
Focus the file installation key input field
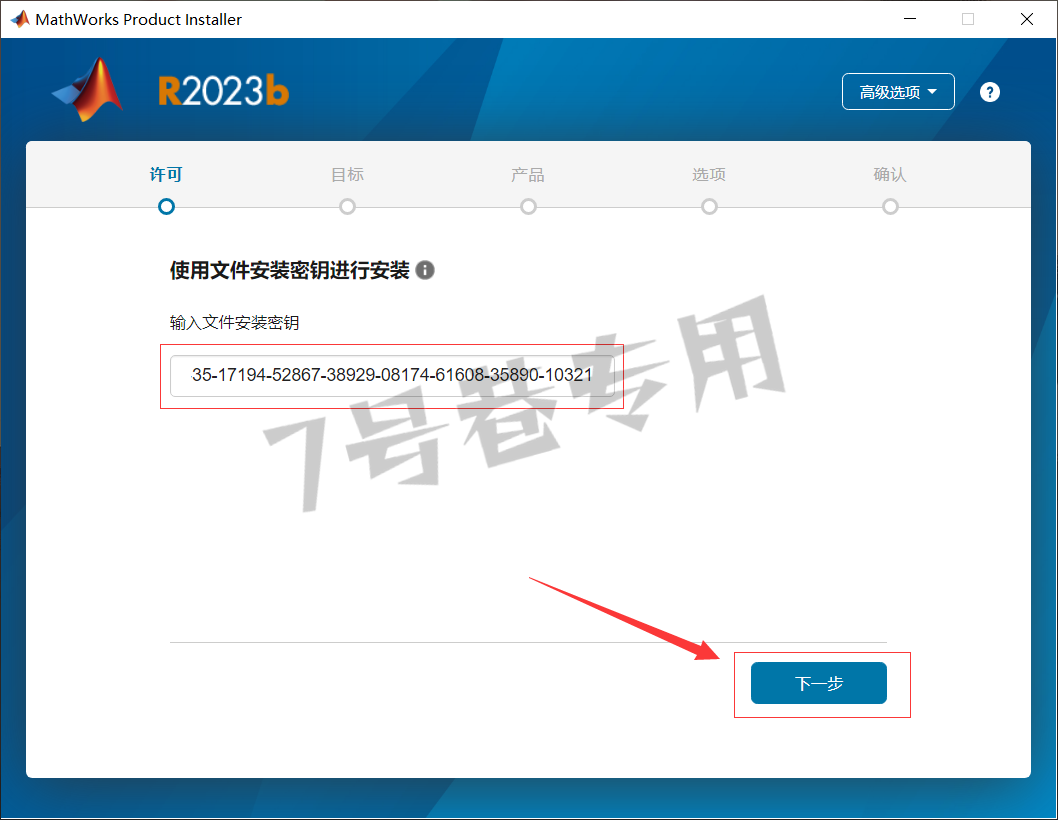(392, 376)
